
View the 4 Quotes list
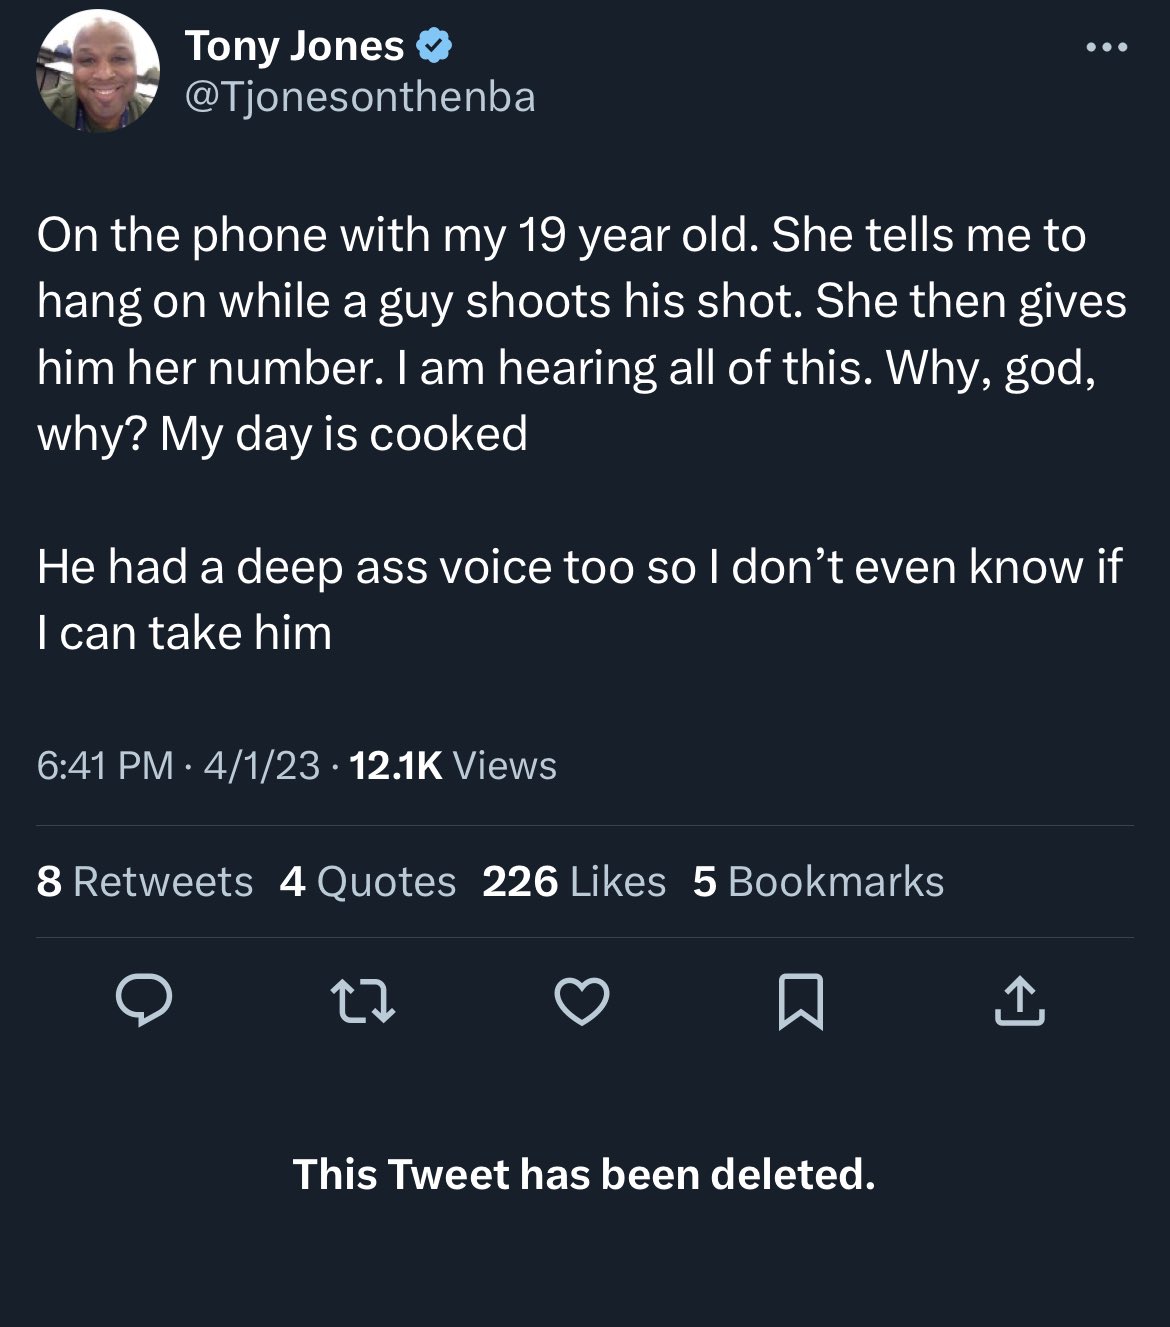click(368, 882)
